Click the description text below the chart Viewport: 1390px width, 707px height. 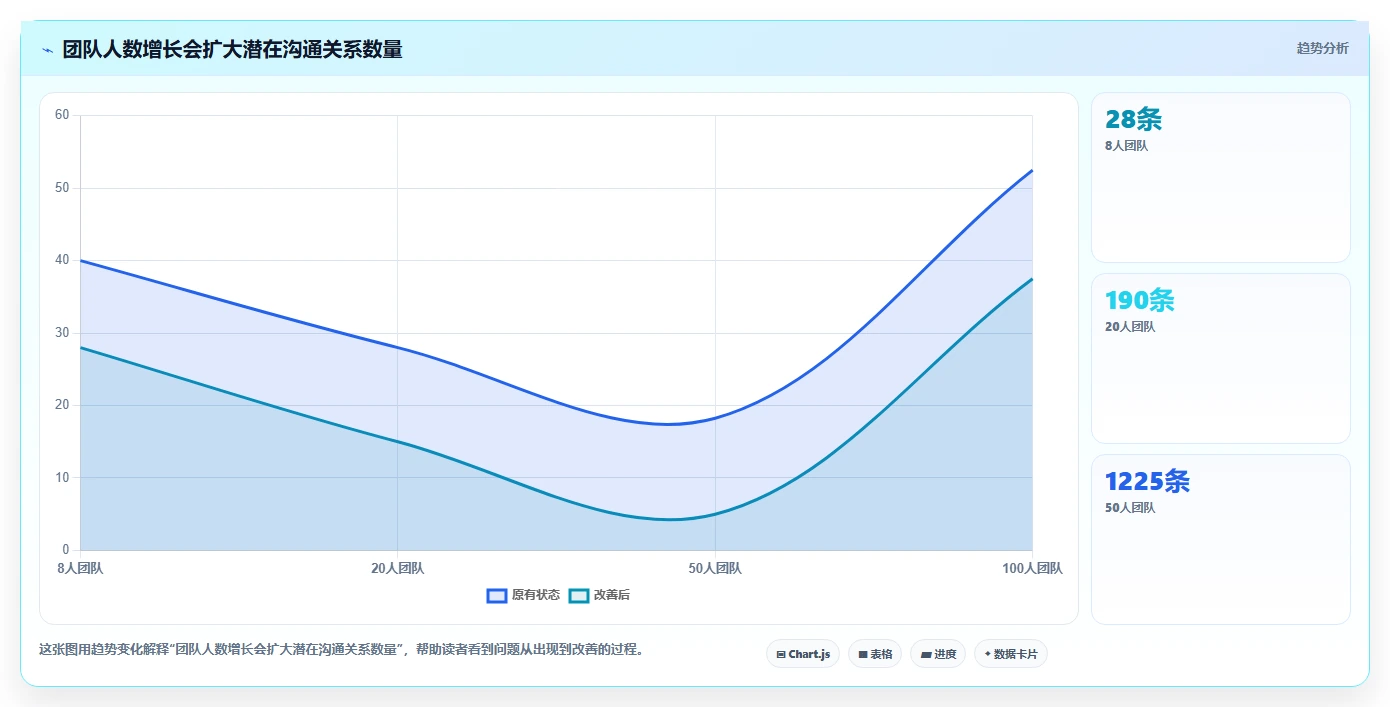pos(341,649)
